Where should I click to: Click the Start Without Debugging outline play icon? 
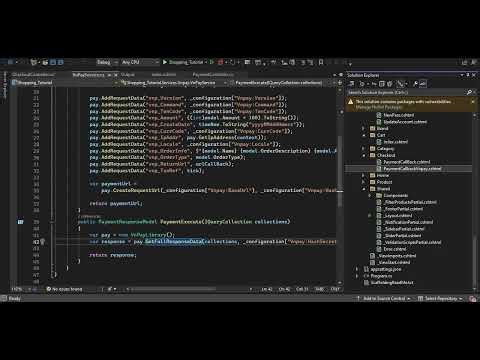pos(211,62)
